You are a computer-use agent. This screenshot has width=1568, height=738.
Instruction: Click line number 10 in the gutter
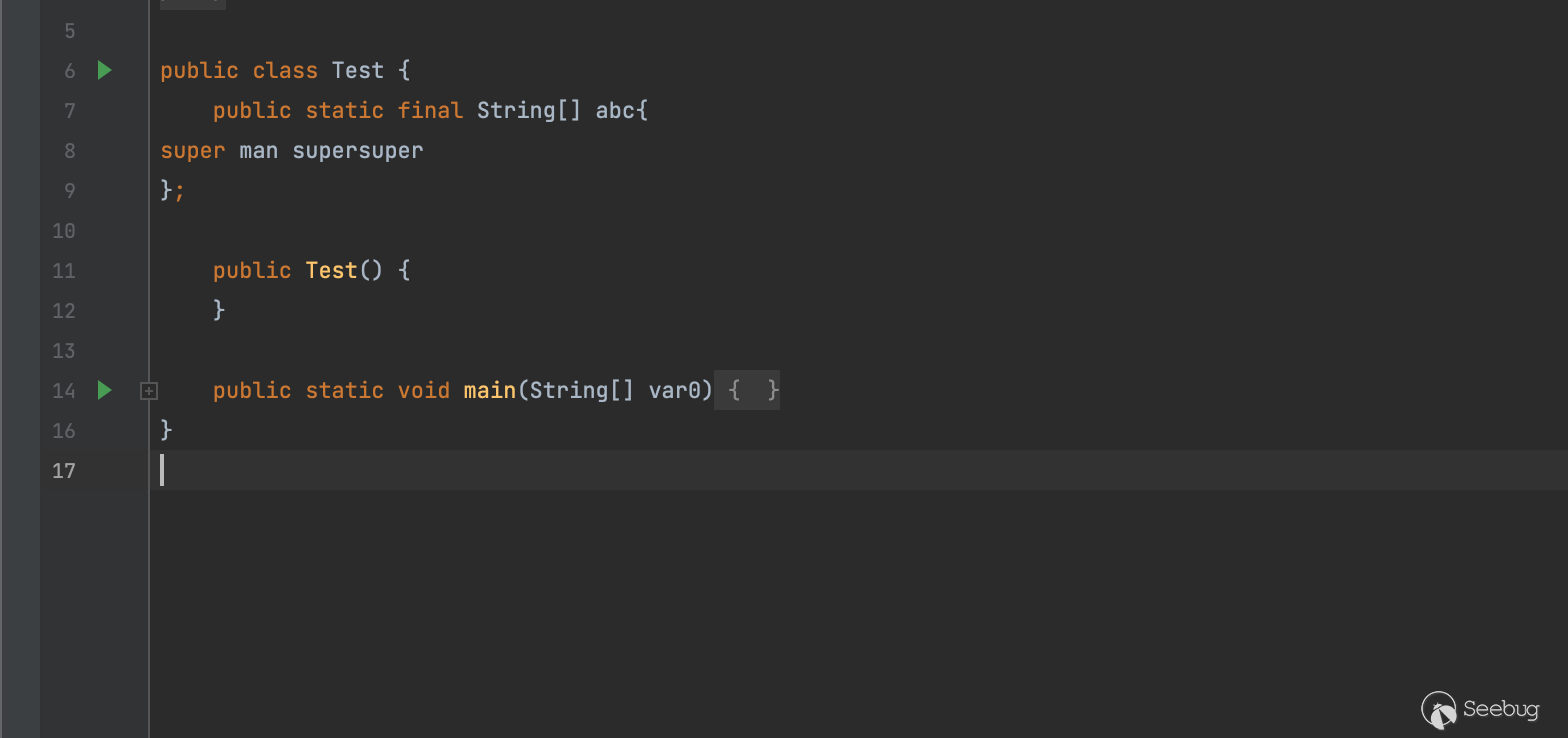pyautogui.click(x=64, y=231)
